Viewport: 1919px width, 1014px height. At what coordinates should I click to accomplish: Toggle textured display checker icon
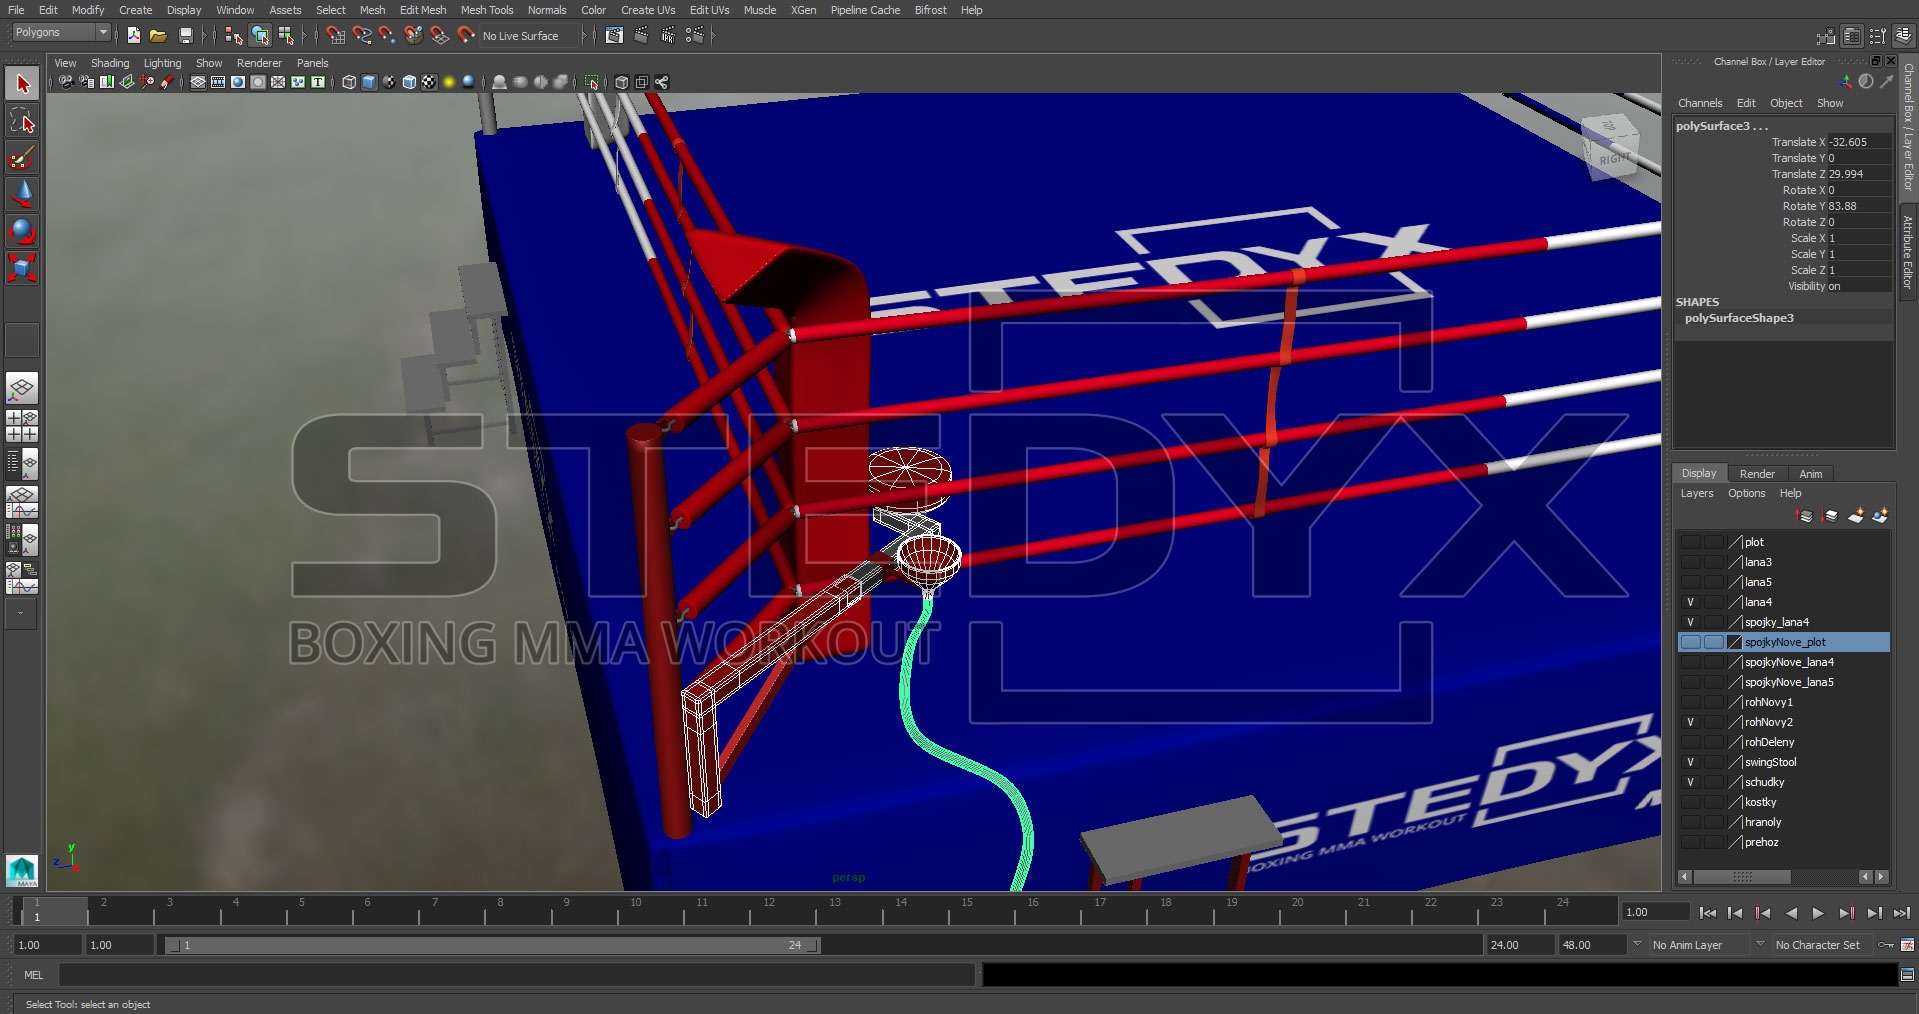pyautogui.click(x=429, y=82)
